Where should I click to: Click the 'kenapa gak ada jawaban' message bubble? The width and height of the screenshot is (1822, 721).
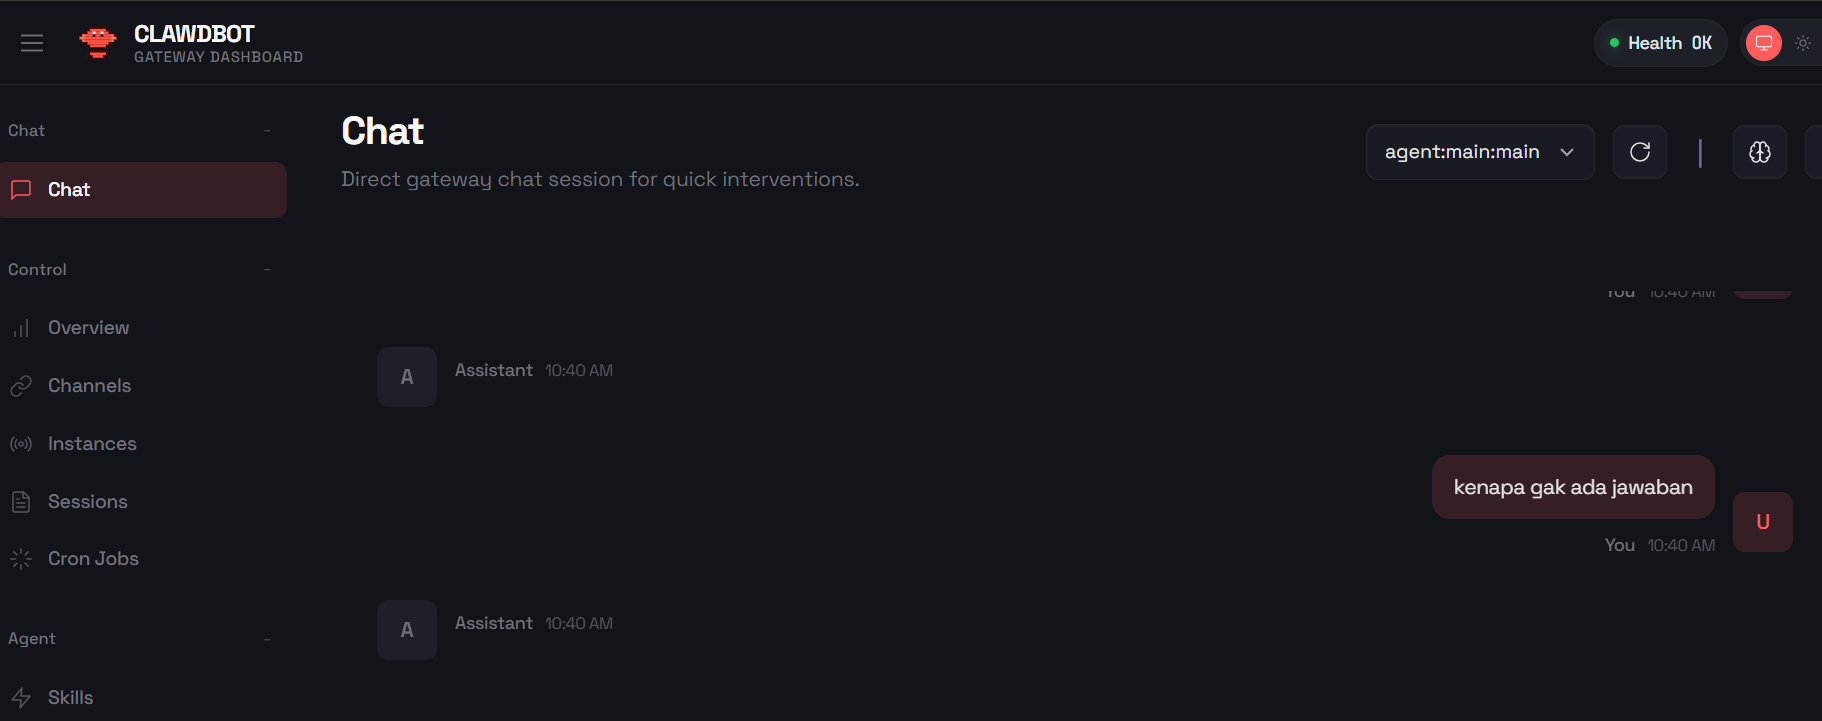(1573, 487)
